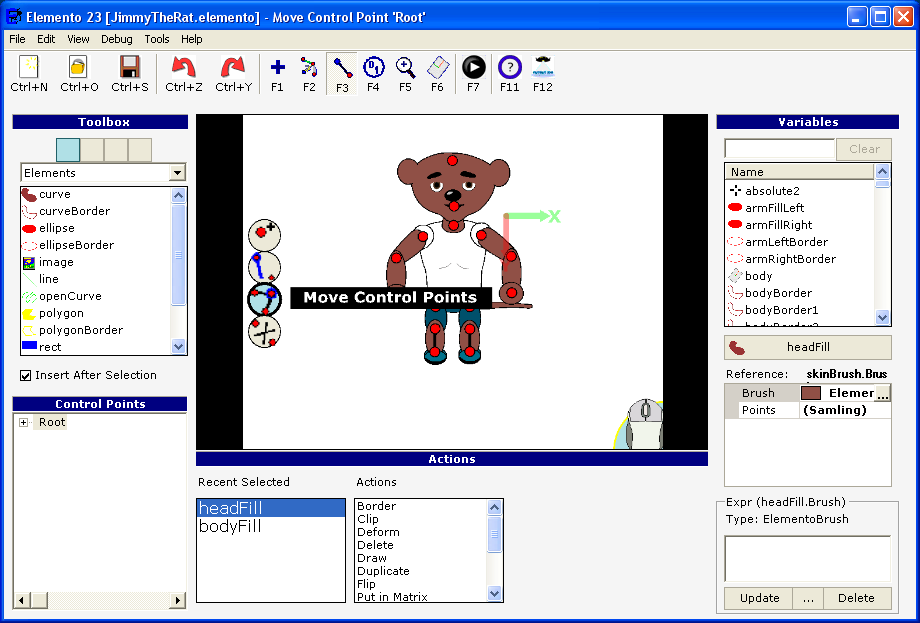Screen dimensions: 920x623
Task: Select the F3 Move Control Point tool
Action: click(x=342, y=68)
